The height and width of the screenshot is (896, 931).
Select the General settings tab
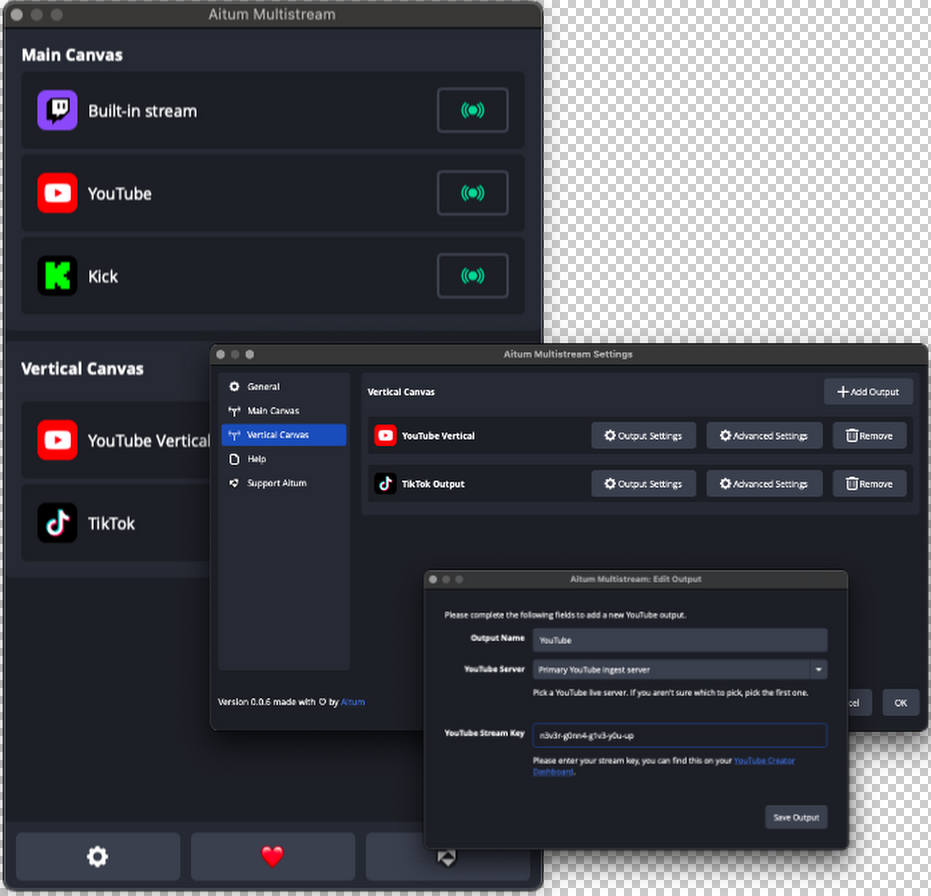click(x=264, y=387)
